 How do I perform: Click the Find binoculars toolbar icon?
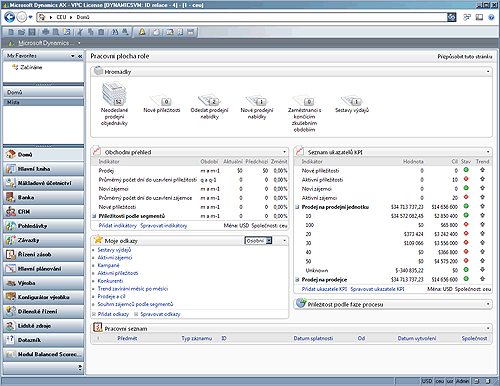click(115, 32)
